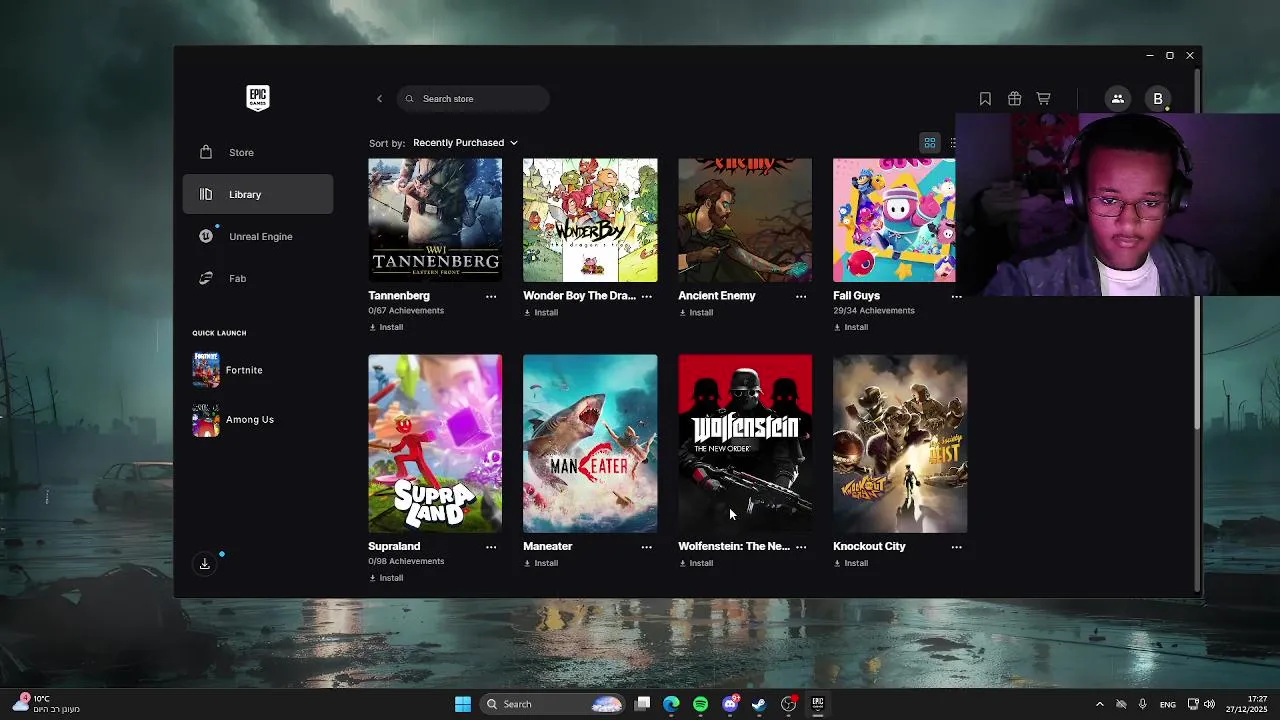Image resolution: width=1280 pixels, height=720 pixels.
Task: Install Maneater
Action: 541,563
